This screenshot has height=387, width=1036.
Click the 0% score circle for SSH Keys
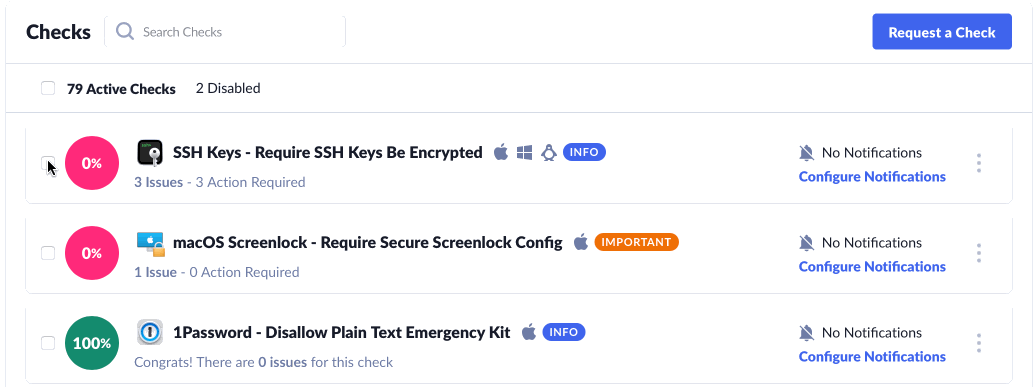(x=92, y=163)
